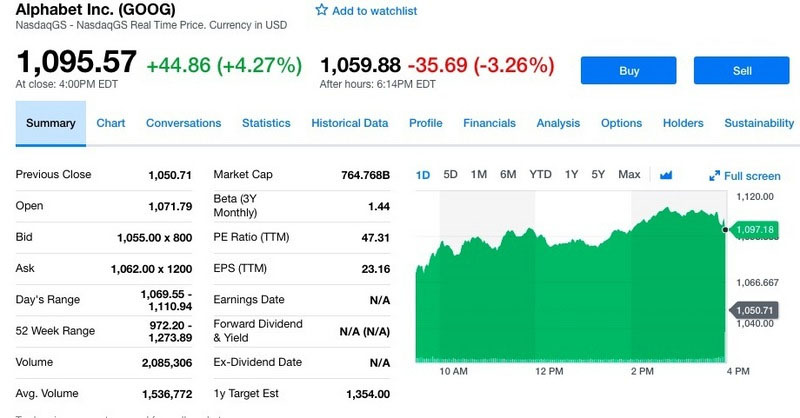Select the Financials tab
This screenshot has height=418, width=800.
[x=489, y=123]
